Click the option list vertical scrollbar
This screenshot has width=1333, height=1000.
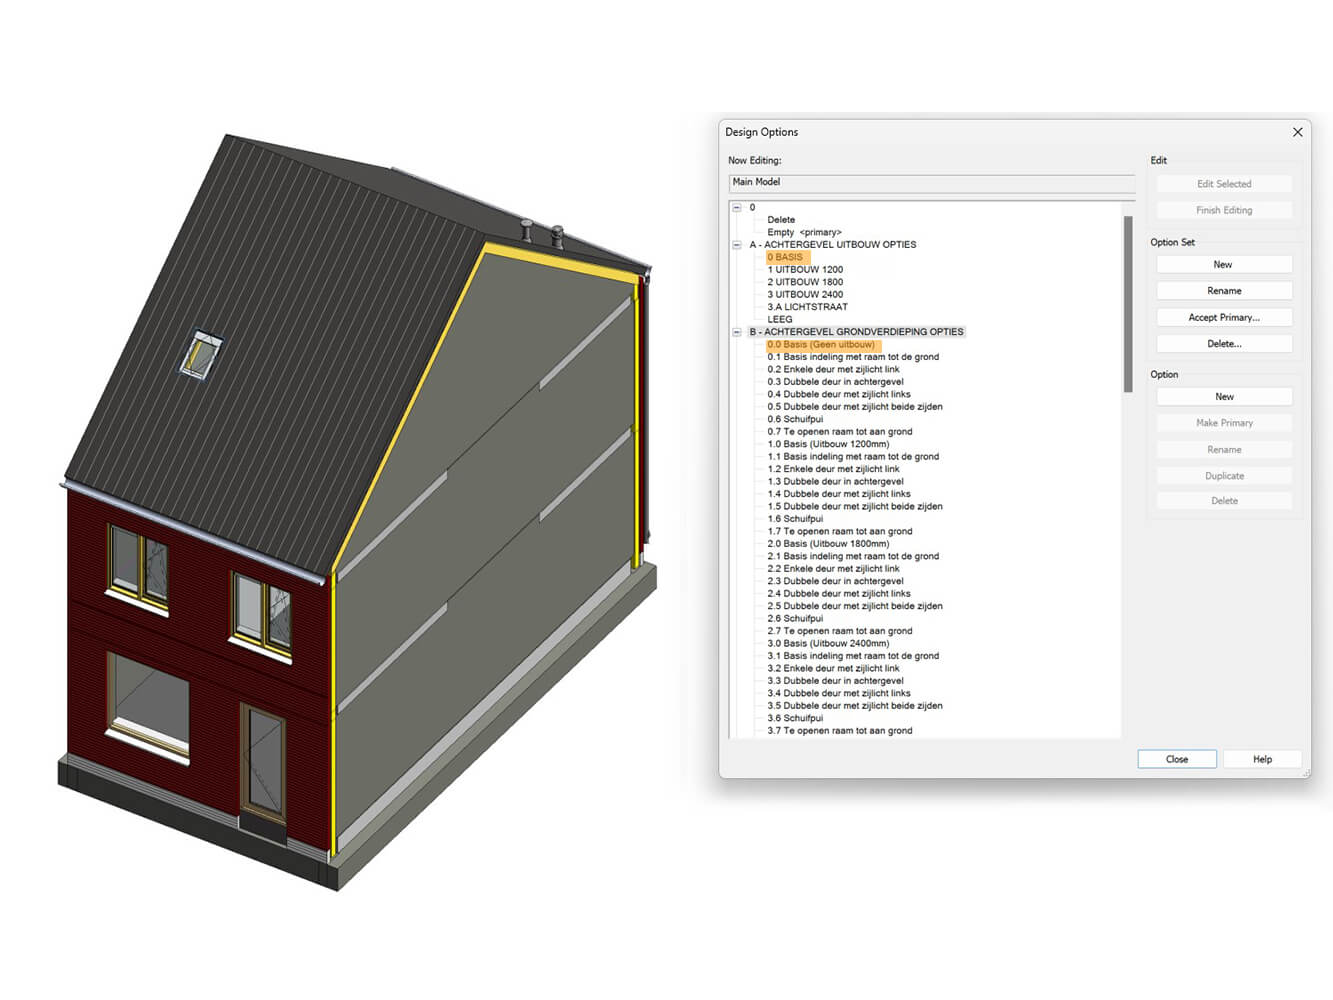[1128, 300]
